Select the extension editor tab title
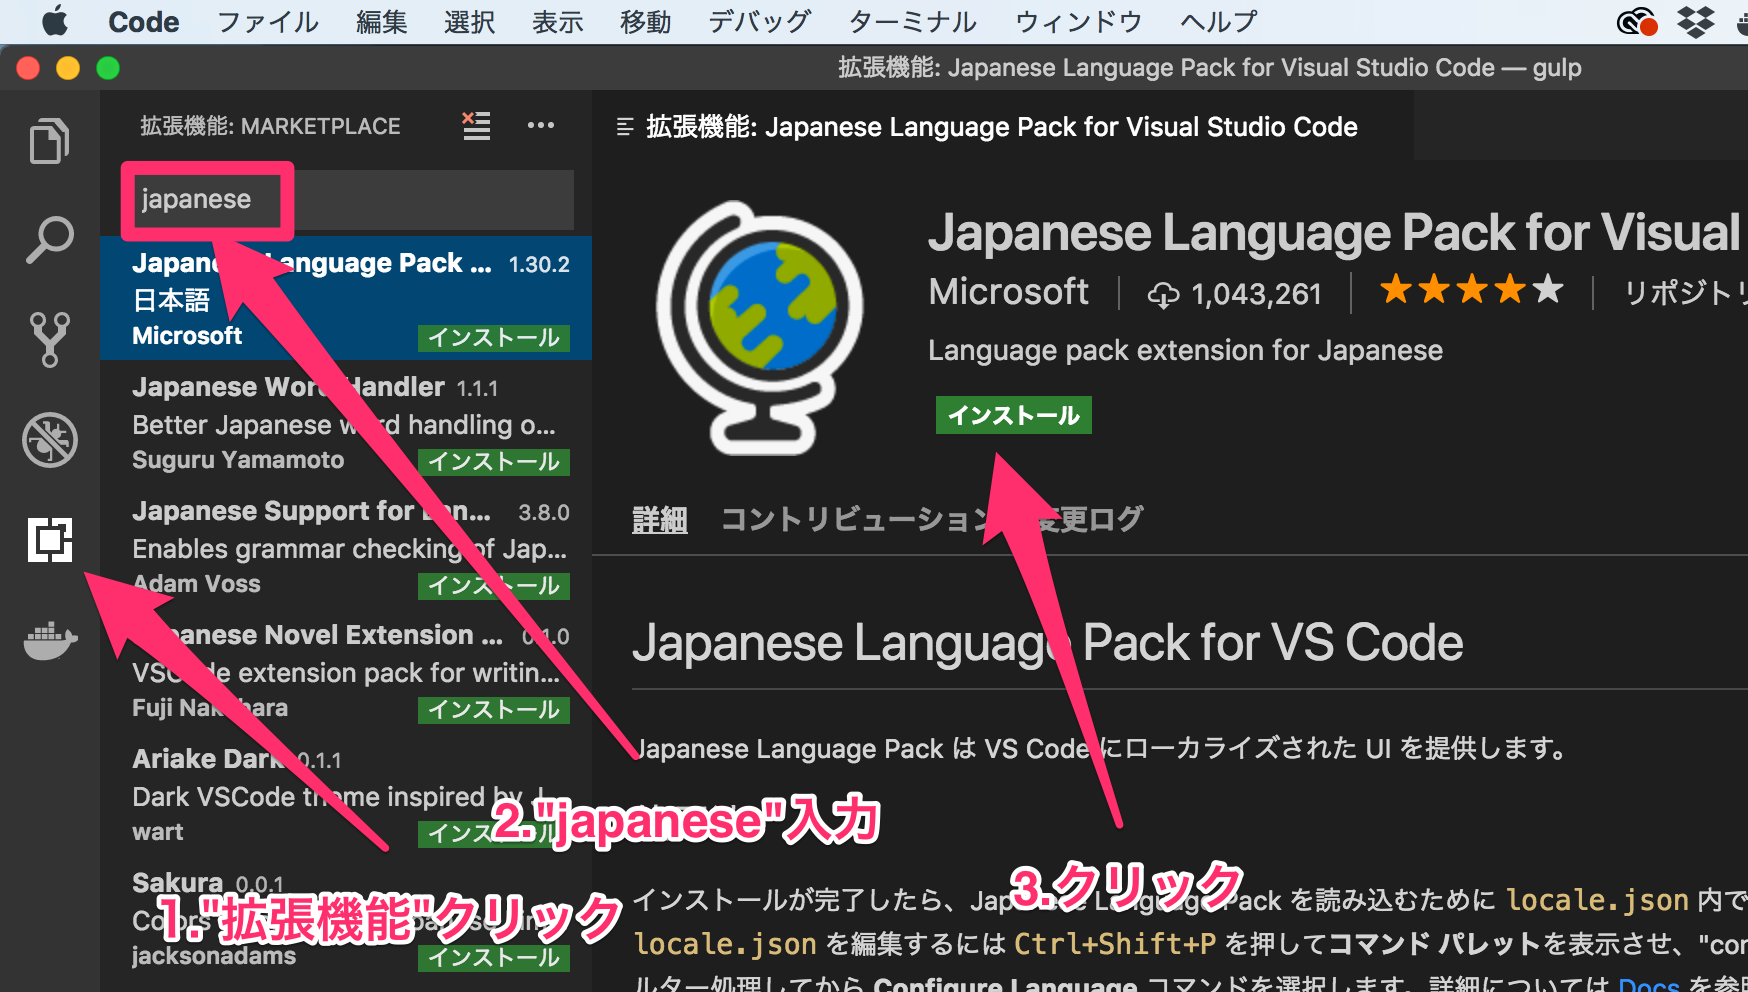 click(1001, 127)
